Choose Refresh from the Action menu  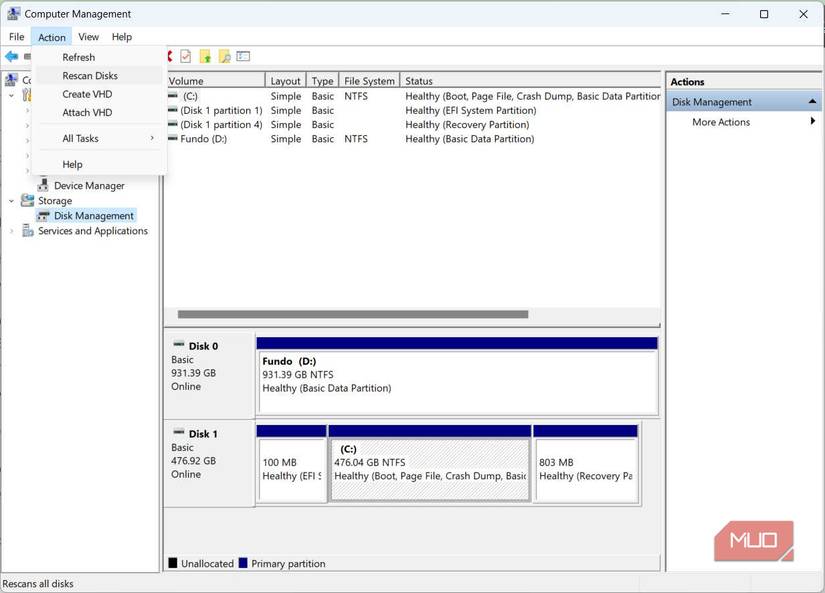[x=99, y=57]
